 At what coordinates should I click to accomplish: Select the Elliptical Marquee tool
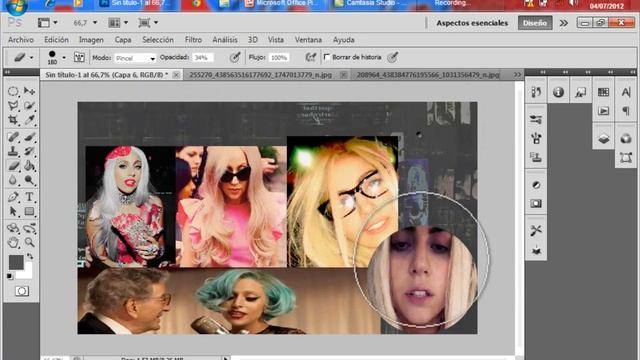click(13, 91)
